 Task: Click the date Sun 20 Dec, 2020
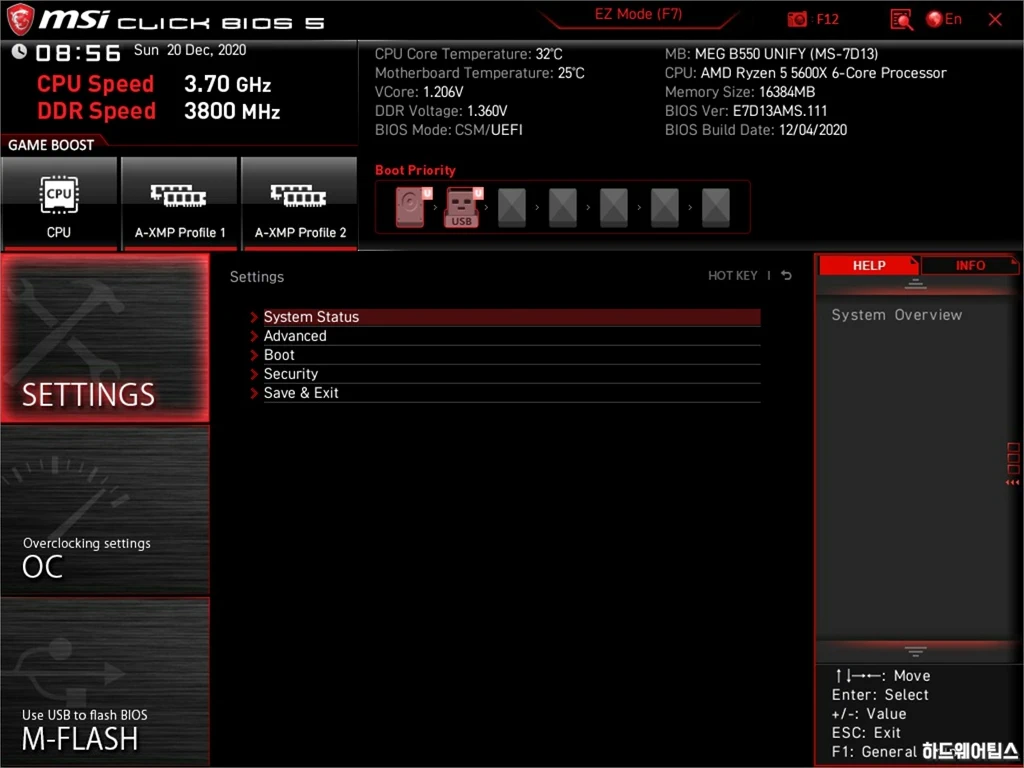click(x=190, y=50)
